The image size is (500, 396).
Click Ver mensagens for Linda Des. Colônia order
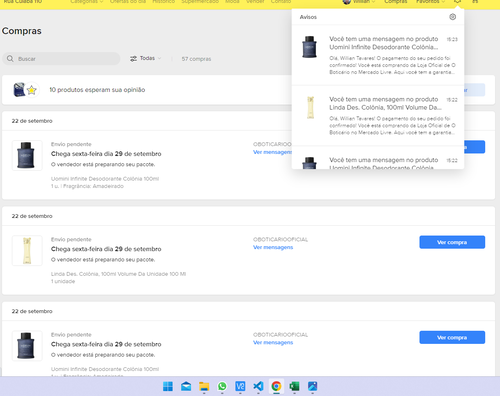pyautogui.click(x=273, y=247)
